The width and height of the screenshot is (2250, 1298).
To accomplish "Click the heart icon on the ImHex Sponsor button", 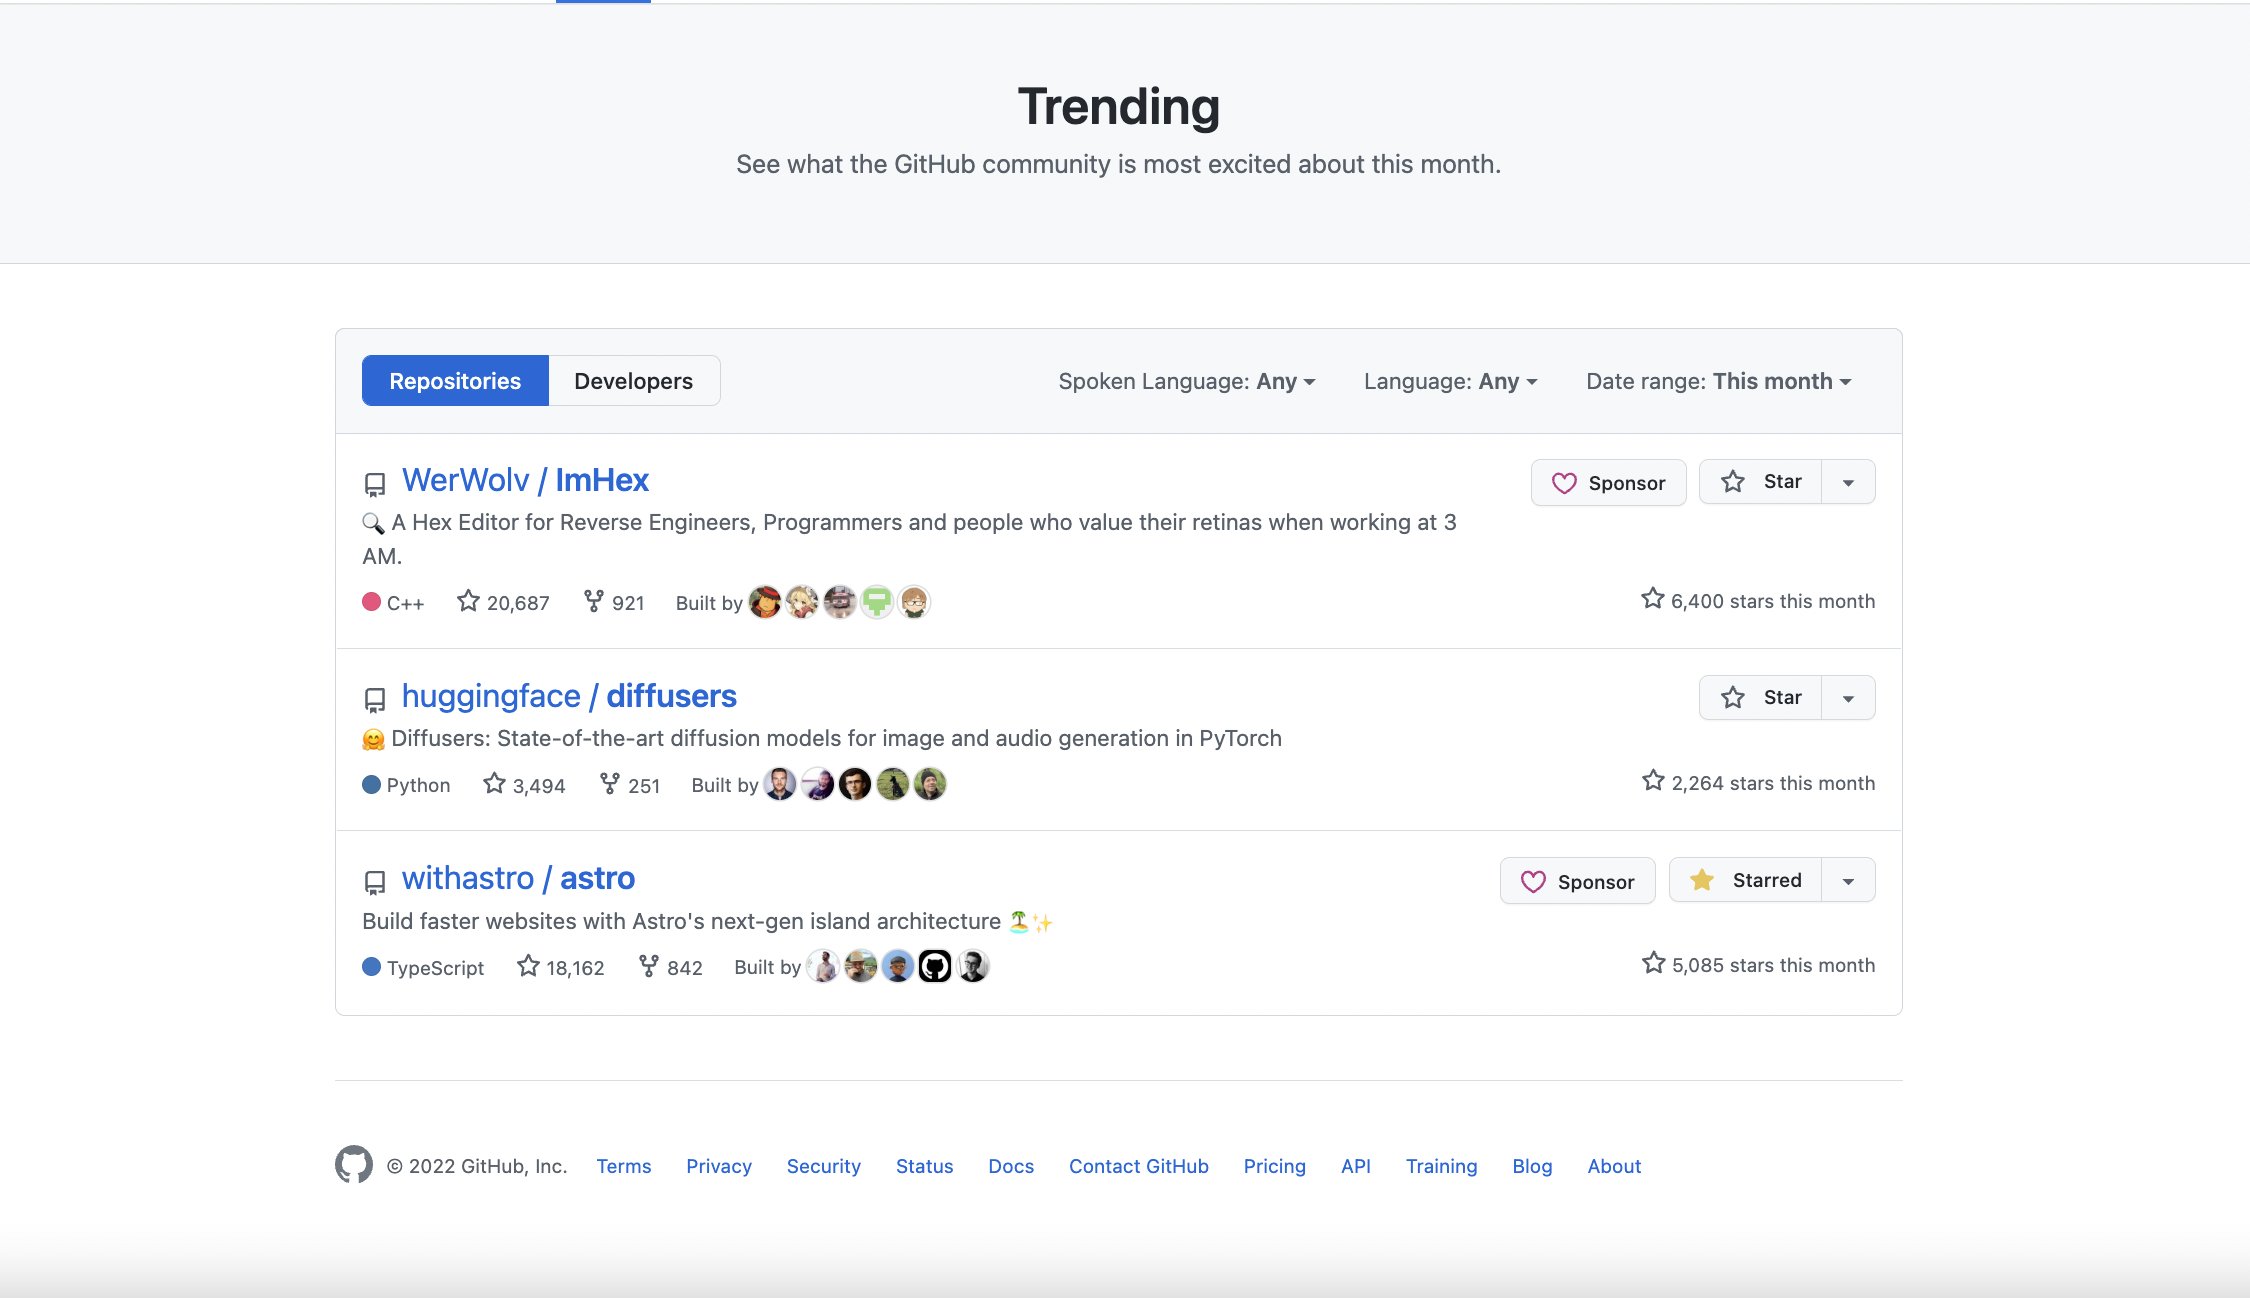I will [1564, 482].
